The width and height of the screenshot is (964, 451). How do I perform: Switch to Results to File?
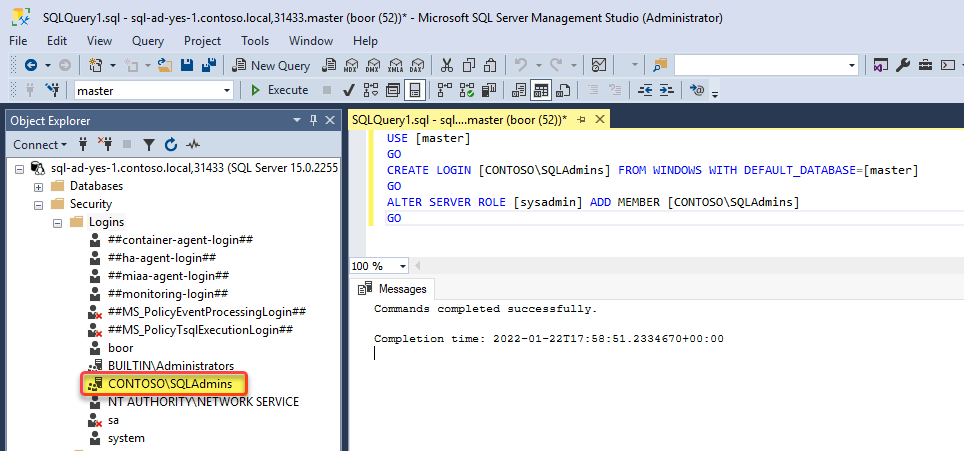(563, 90)
